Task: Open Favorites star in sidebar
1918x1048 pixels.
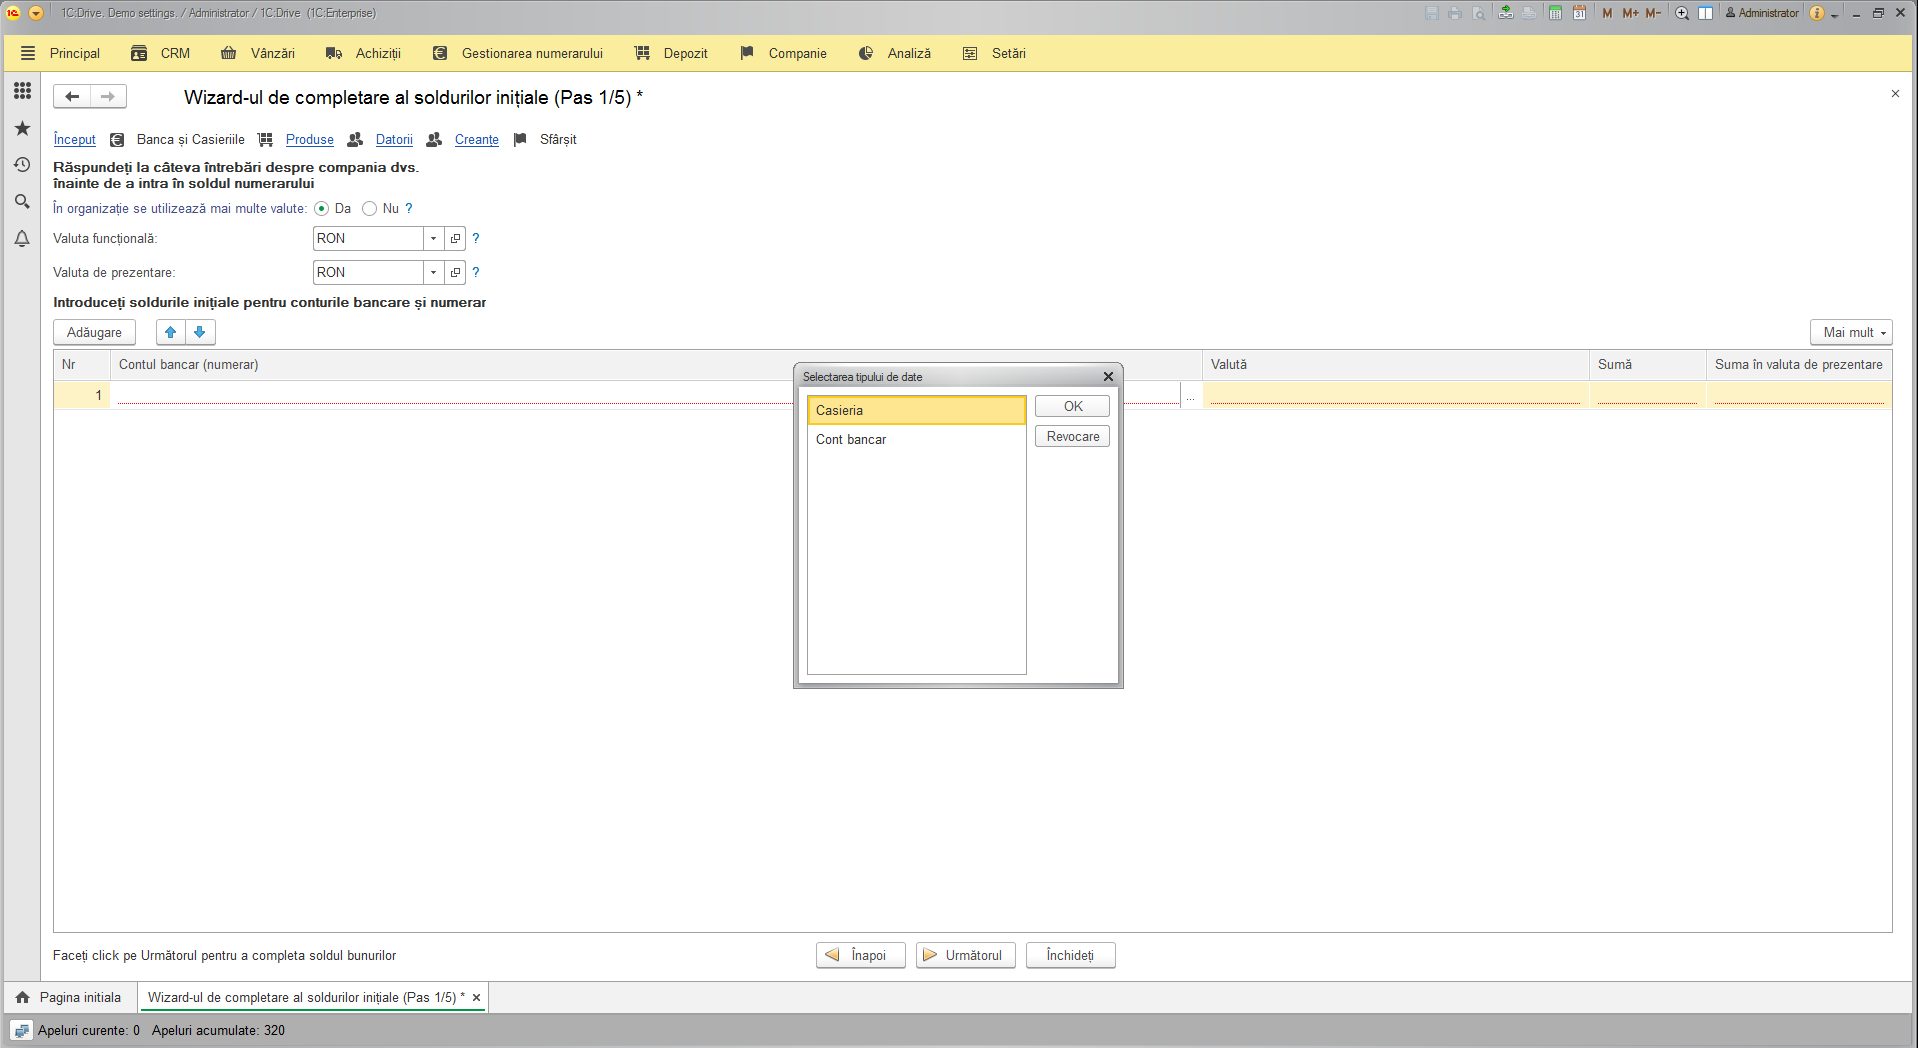Action: [22, 128]
